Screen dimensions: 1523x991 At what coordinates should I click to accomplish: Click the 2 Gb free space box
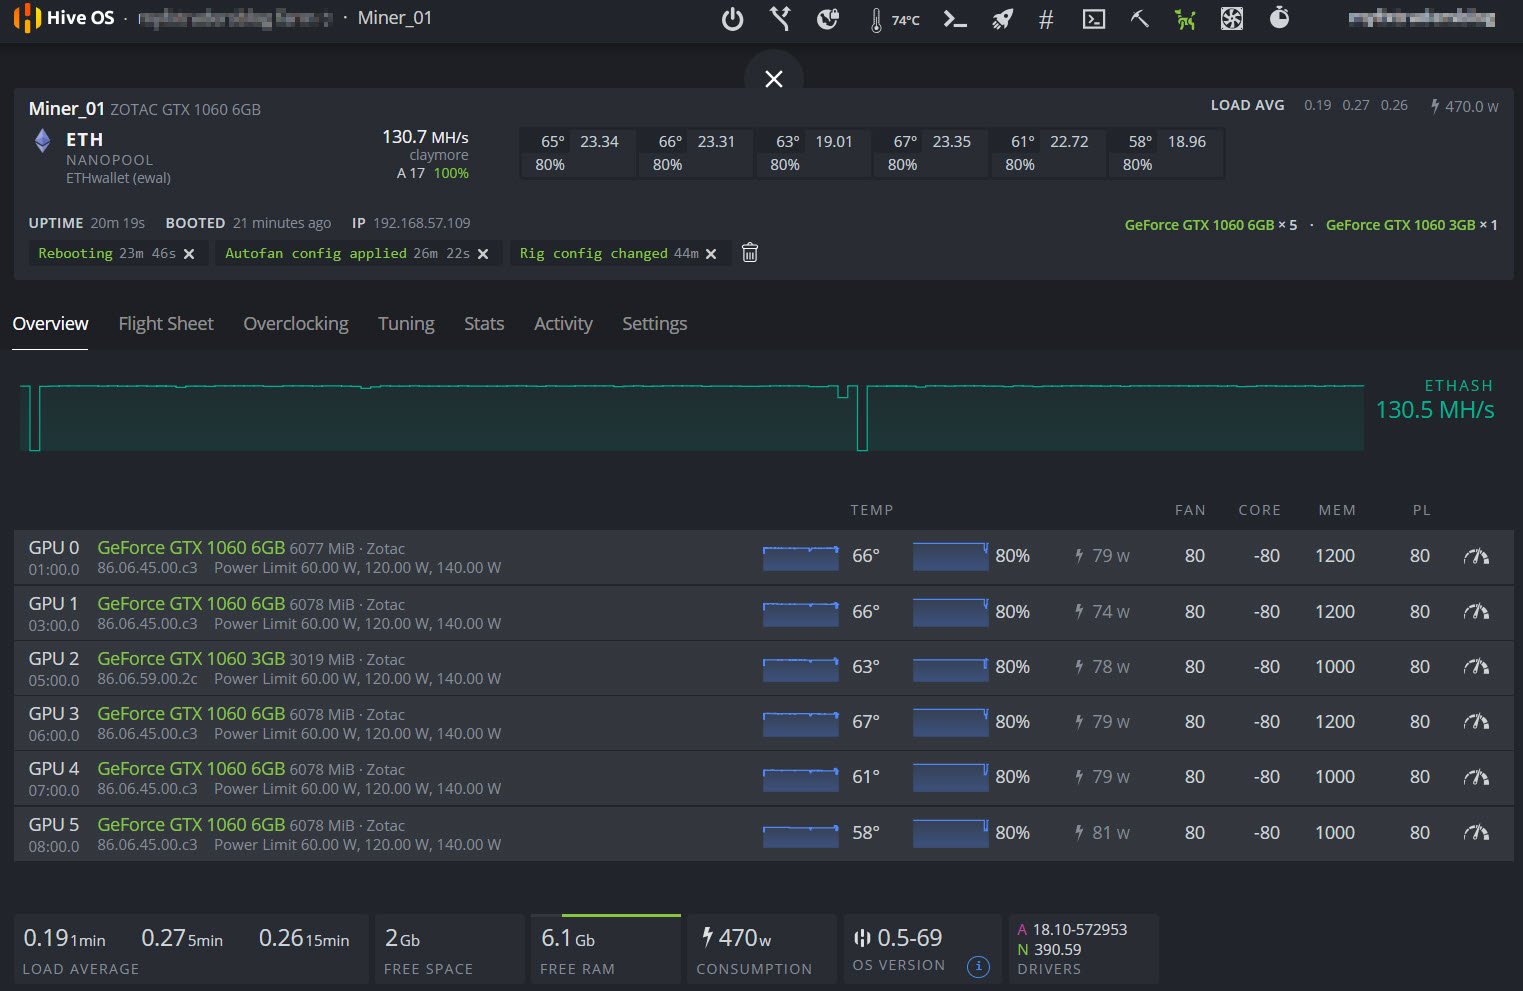[x=449, y=948]
